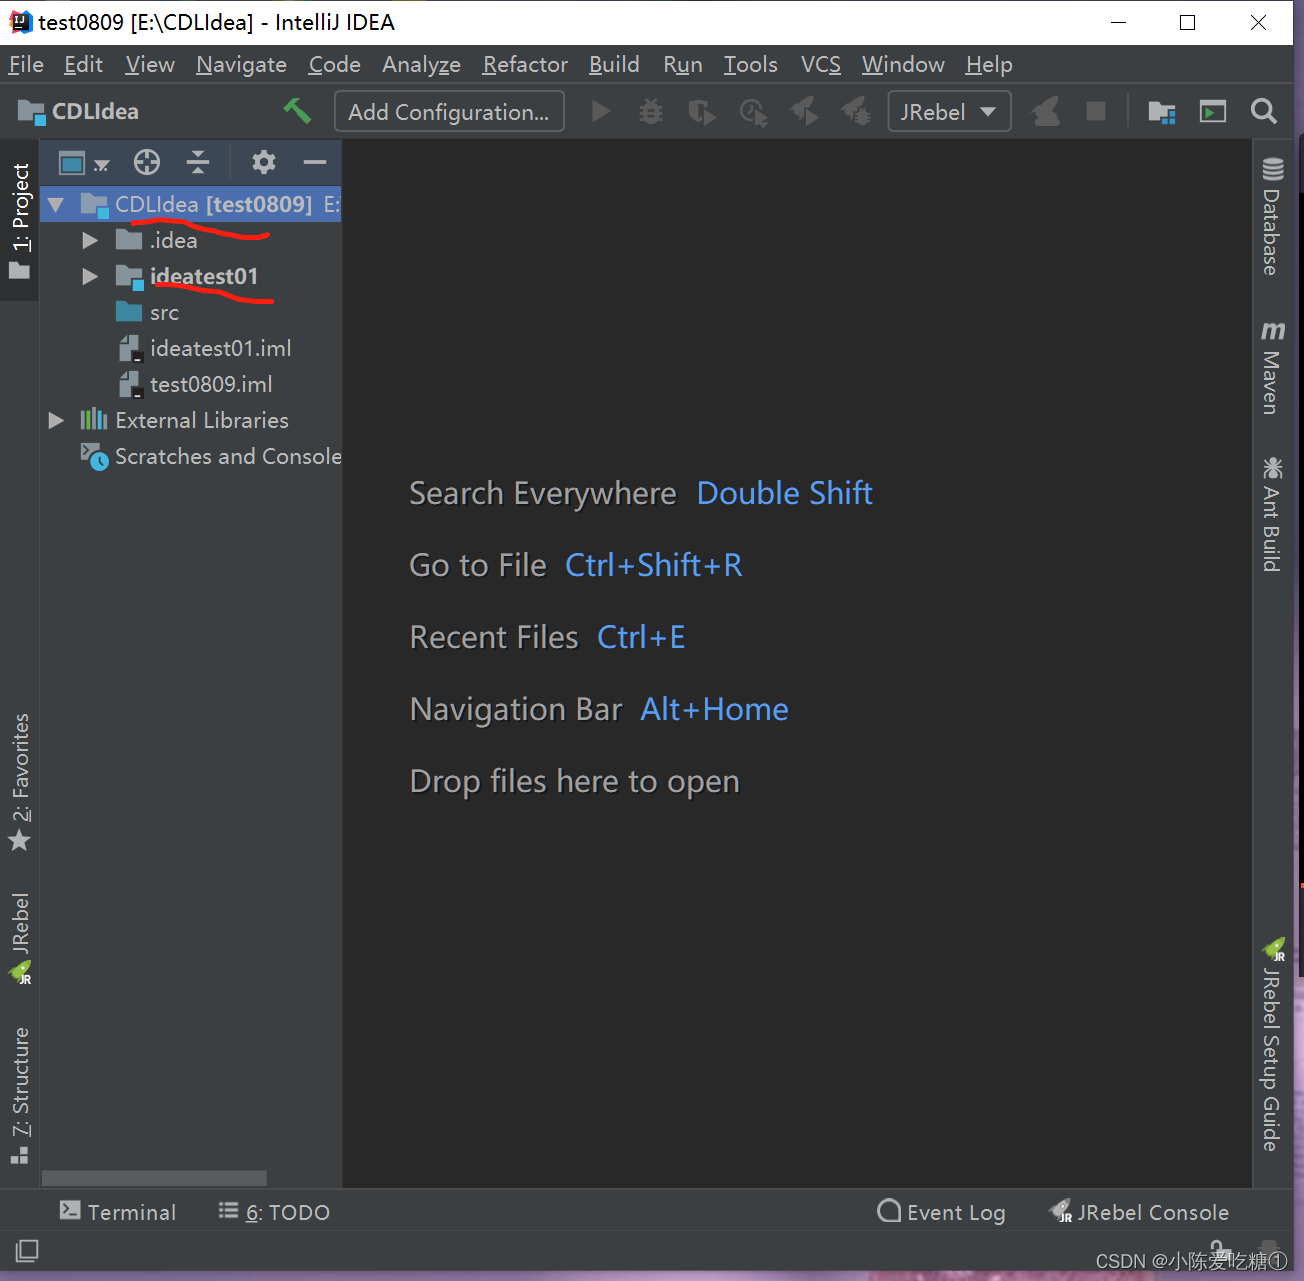Open the Terminal tab
This screenshot has height=1281, width=1304.
pos(118,1212)
